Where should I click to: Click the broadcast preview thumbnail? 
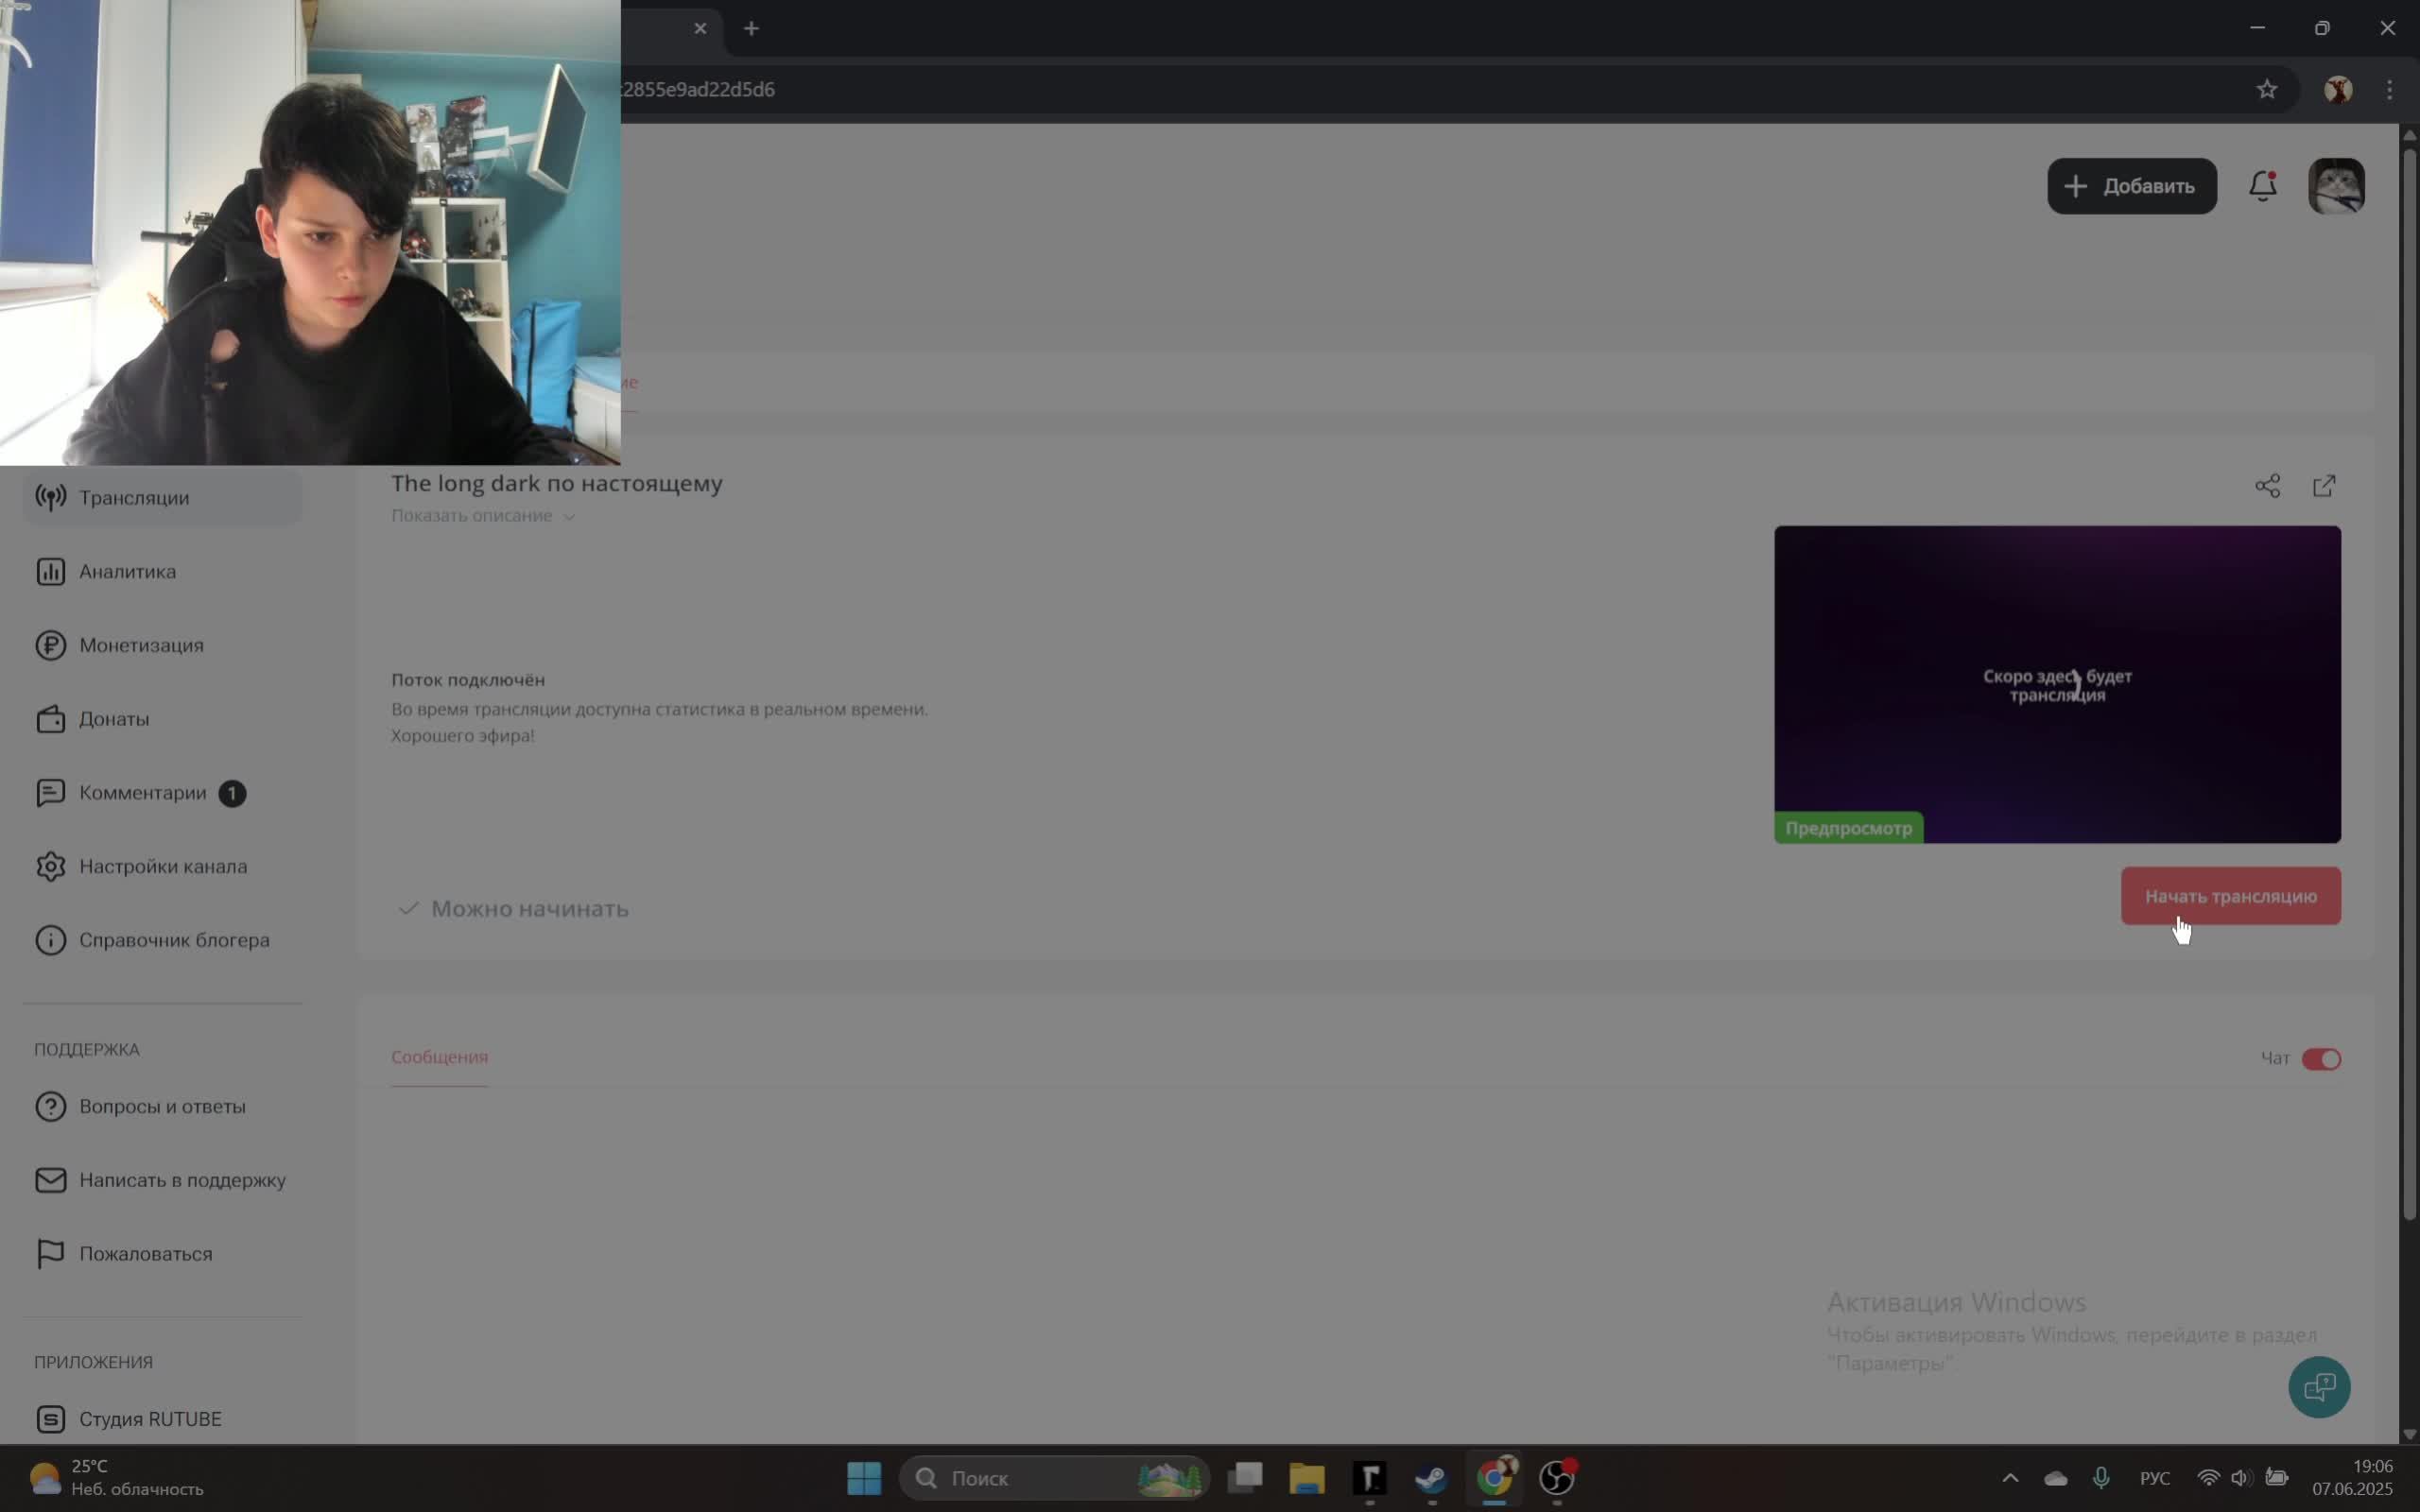coord(2057,684)
